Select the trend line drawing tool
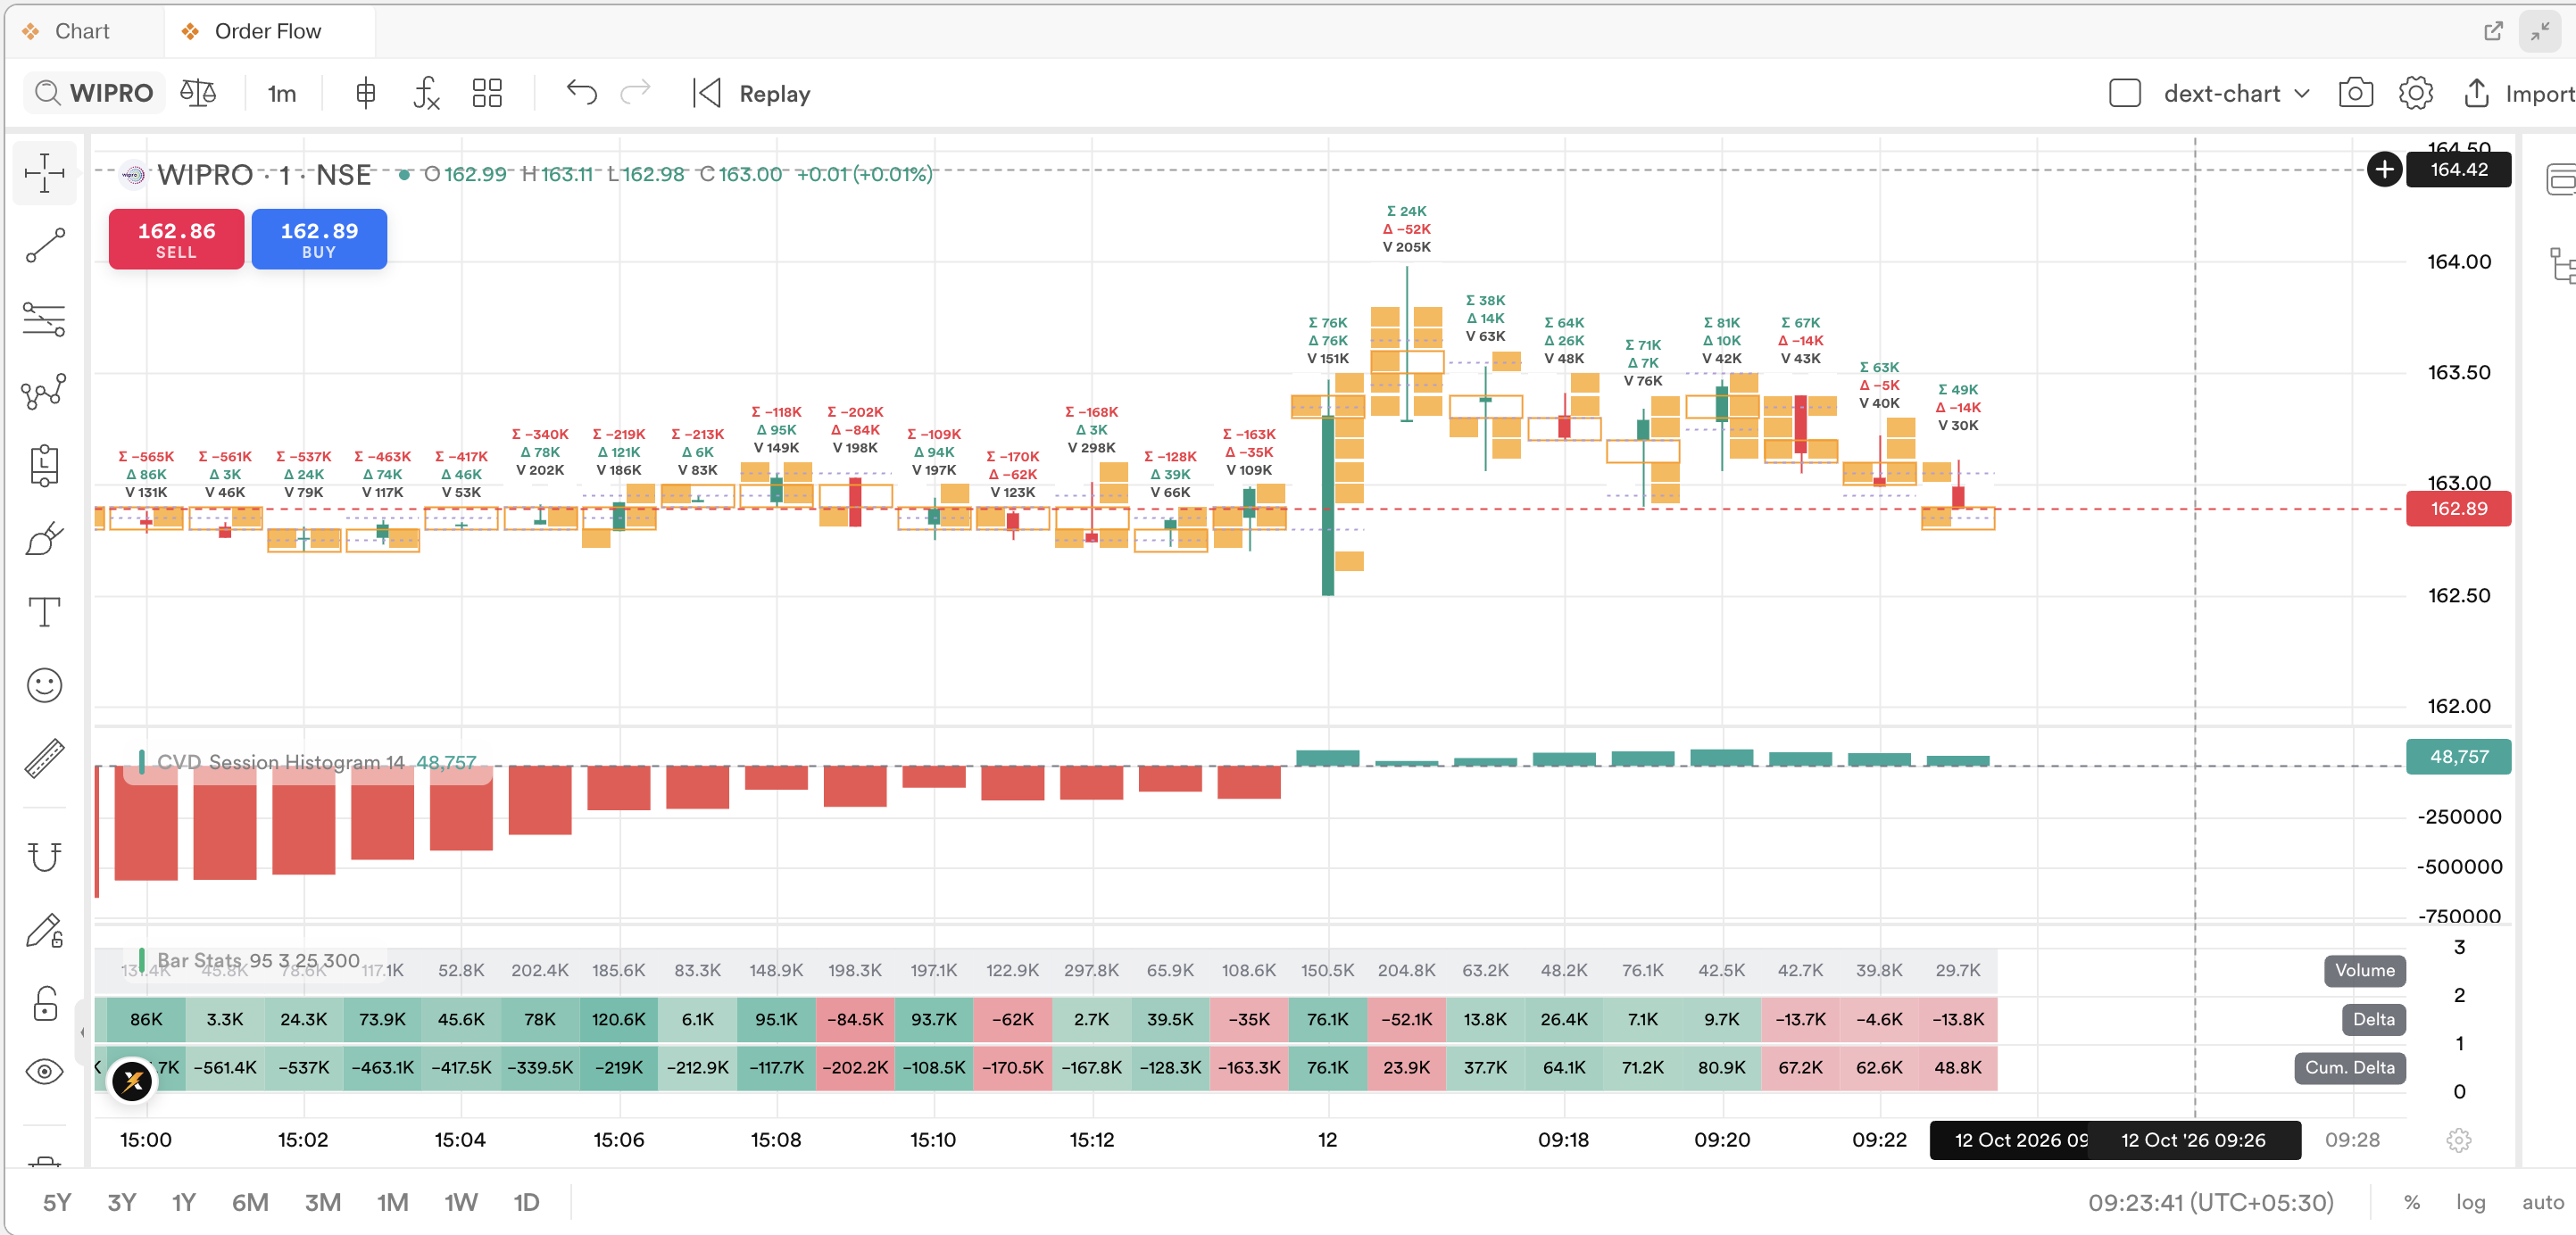This screenshot has height=1235, width=2576. (x=44, y=245)
